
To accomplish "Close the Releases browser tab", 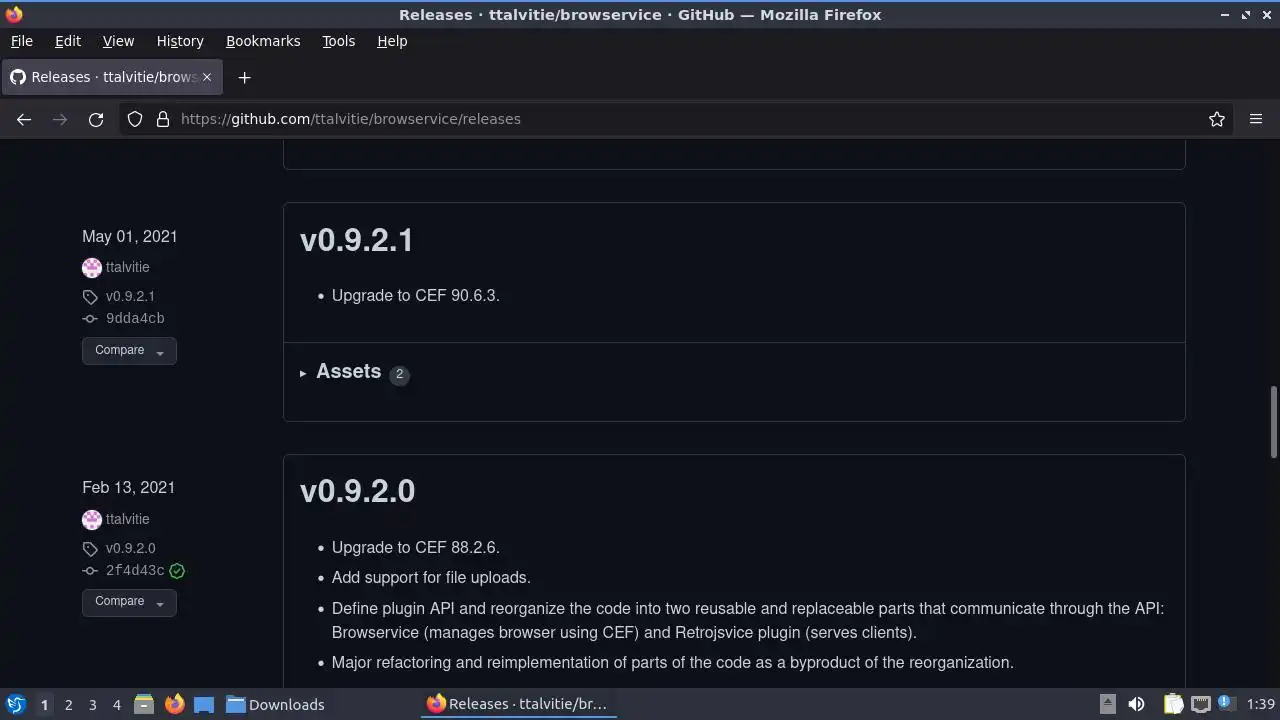I will (x=207, y=77).
